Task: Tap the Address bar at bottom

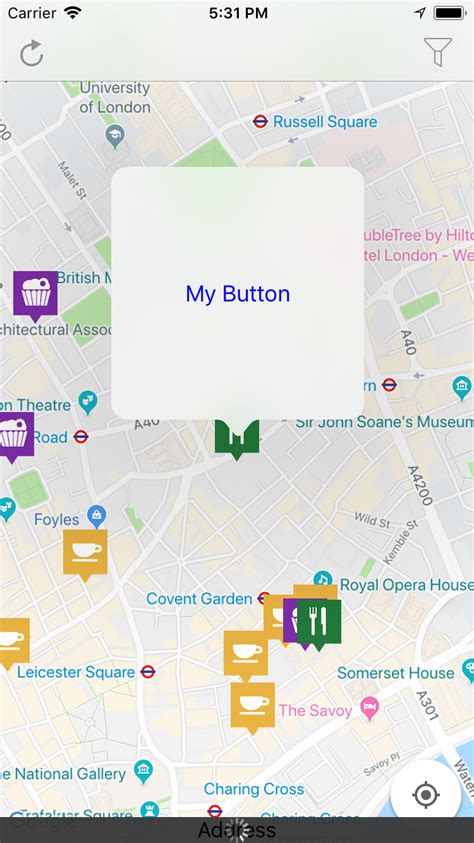Action: coord(237,830)
